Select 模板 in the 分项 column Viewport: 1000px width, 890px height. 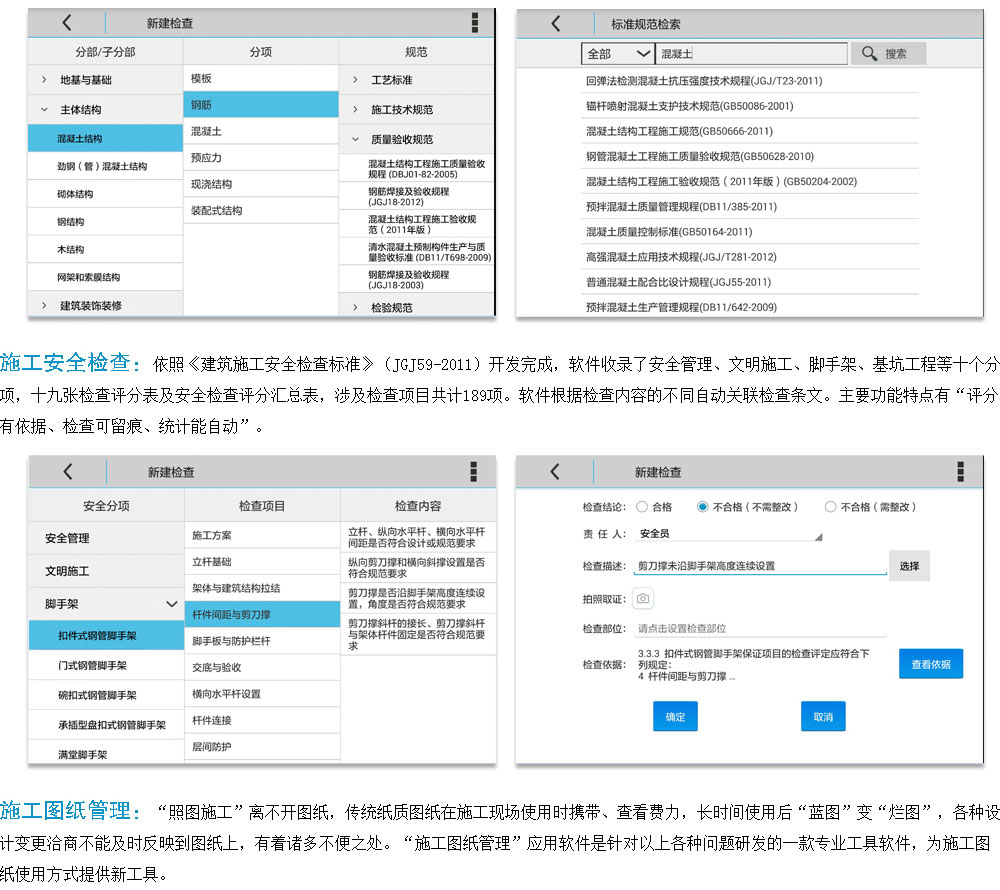[x=261, y=78]
